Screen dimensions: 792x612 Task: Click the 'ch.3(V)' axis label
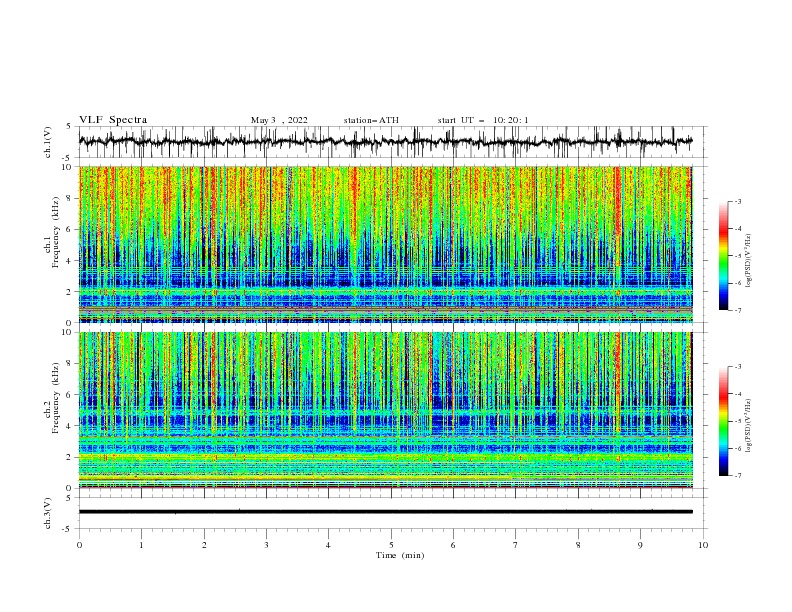pos(48,513)
